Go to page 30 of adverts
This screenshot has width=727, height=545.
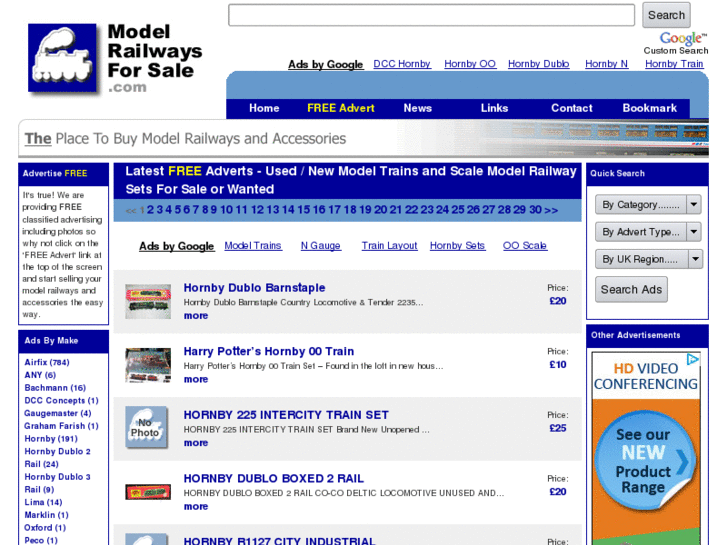[536, 210]
